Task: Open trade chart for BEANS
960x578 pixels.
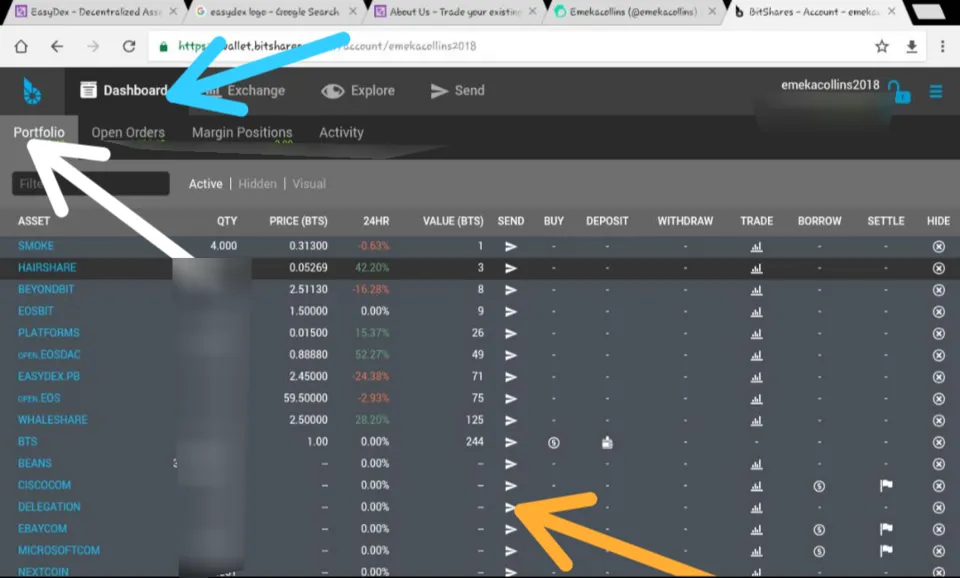Action: (x=757, y=464)
